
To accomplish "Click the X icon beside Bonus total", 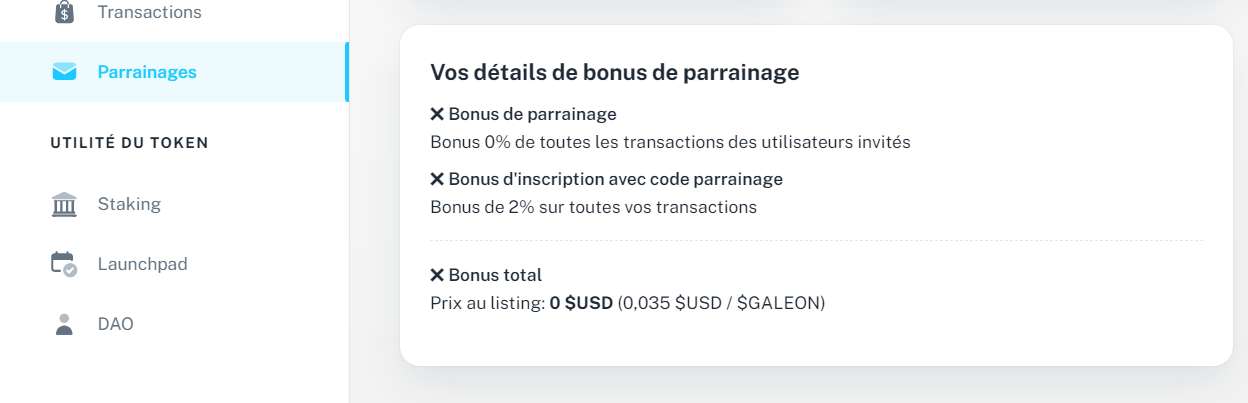I will (x=437, y=275).
